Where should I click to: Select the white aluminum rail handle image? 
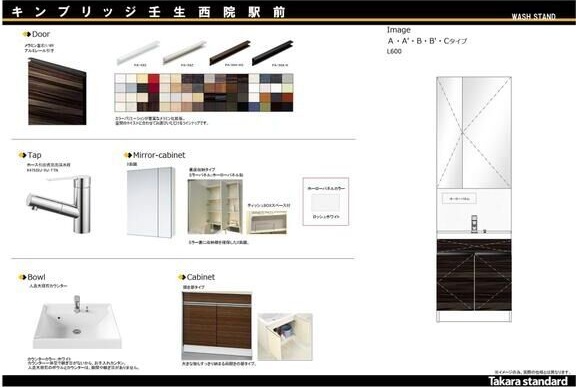click(x=138, y=53)
